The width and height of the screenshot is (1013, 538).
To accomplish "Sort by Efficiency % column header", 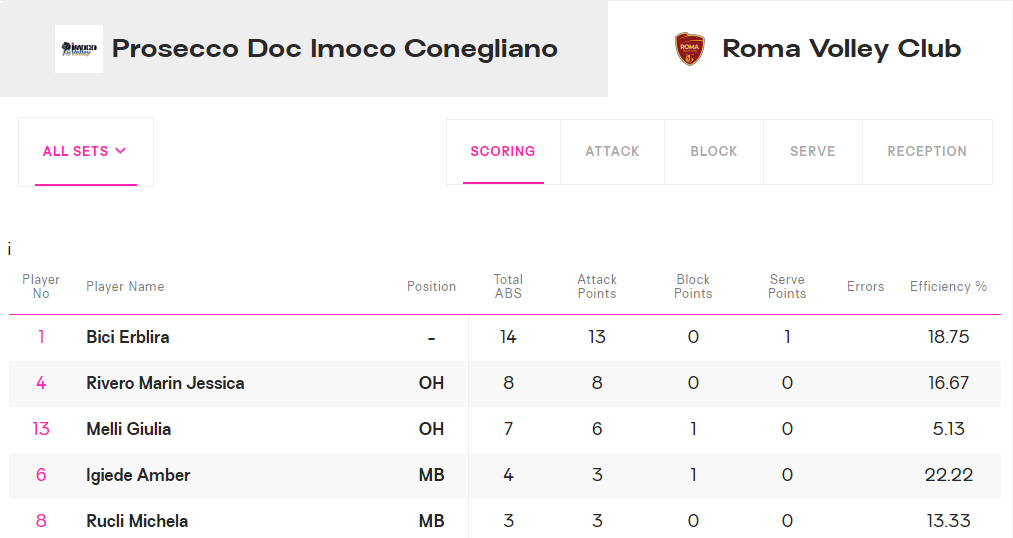I will [948, 286].
